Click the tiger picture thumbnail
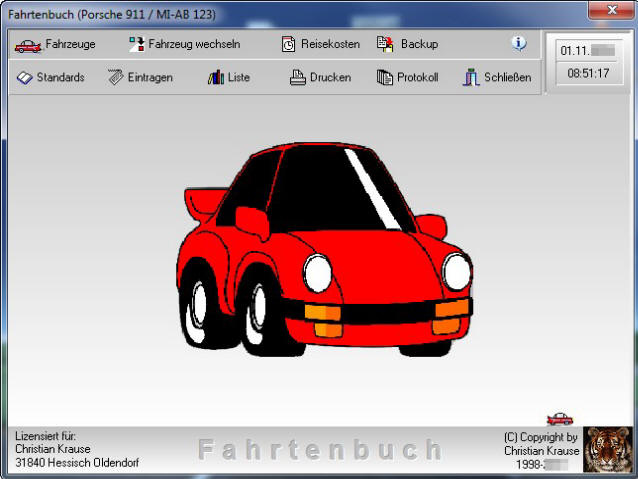638x479 pixels. point(607,449)
